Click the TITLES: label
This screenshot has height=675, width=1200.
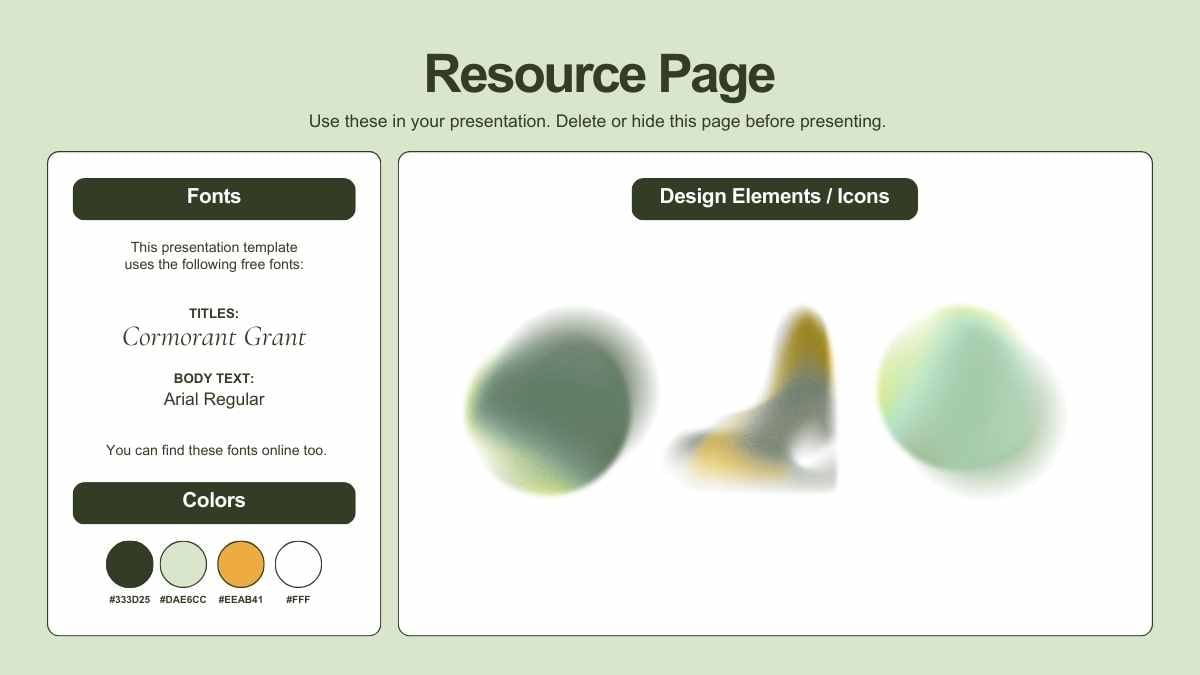click(214, 314)
